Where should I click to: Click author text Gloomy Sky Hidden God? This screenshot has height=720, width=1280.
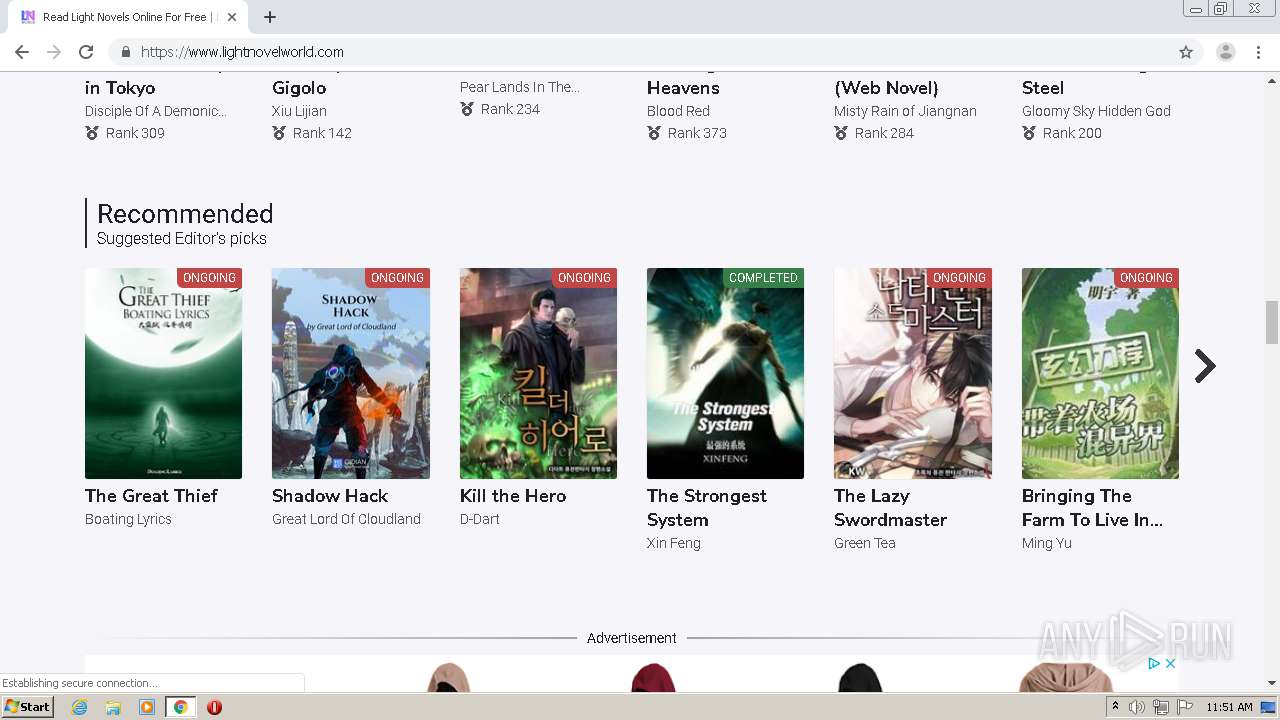[x=1096, y=111]
